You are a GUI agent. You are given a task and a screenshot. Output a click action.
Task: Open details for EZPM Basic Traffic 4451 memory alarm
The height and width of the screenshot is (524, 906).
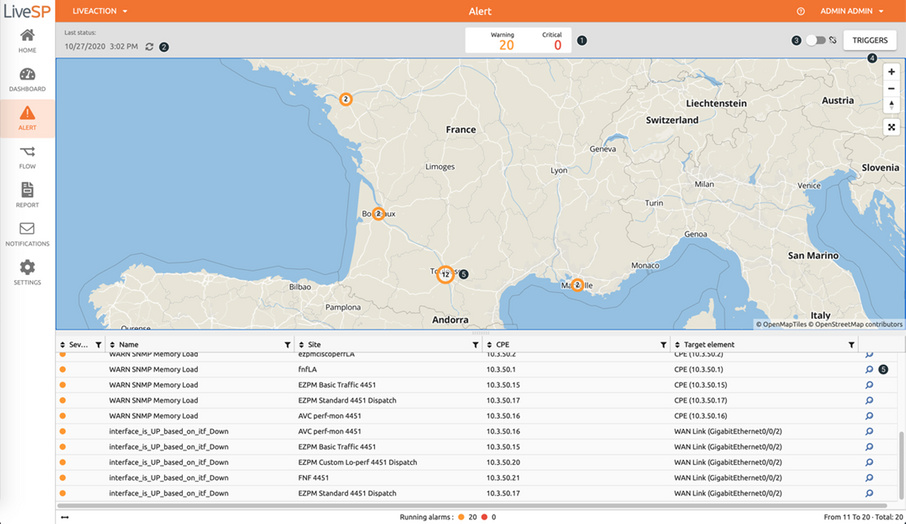tap(869, 385)
